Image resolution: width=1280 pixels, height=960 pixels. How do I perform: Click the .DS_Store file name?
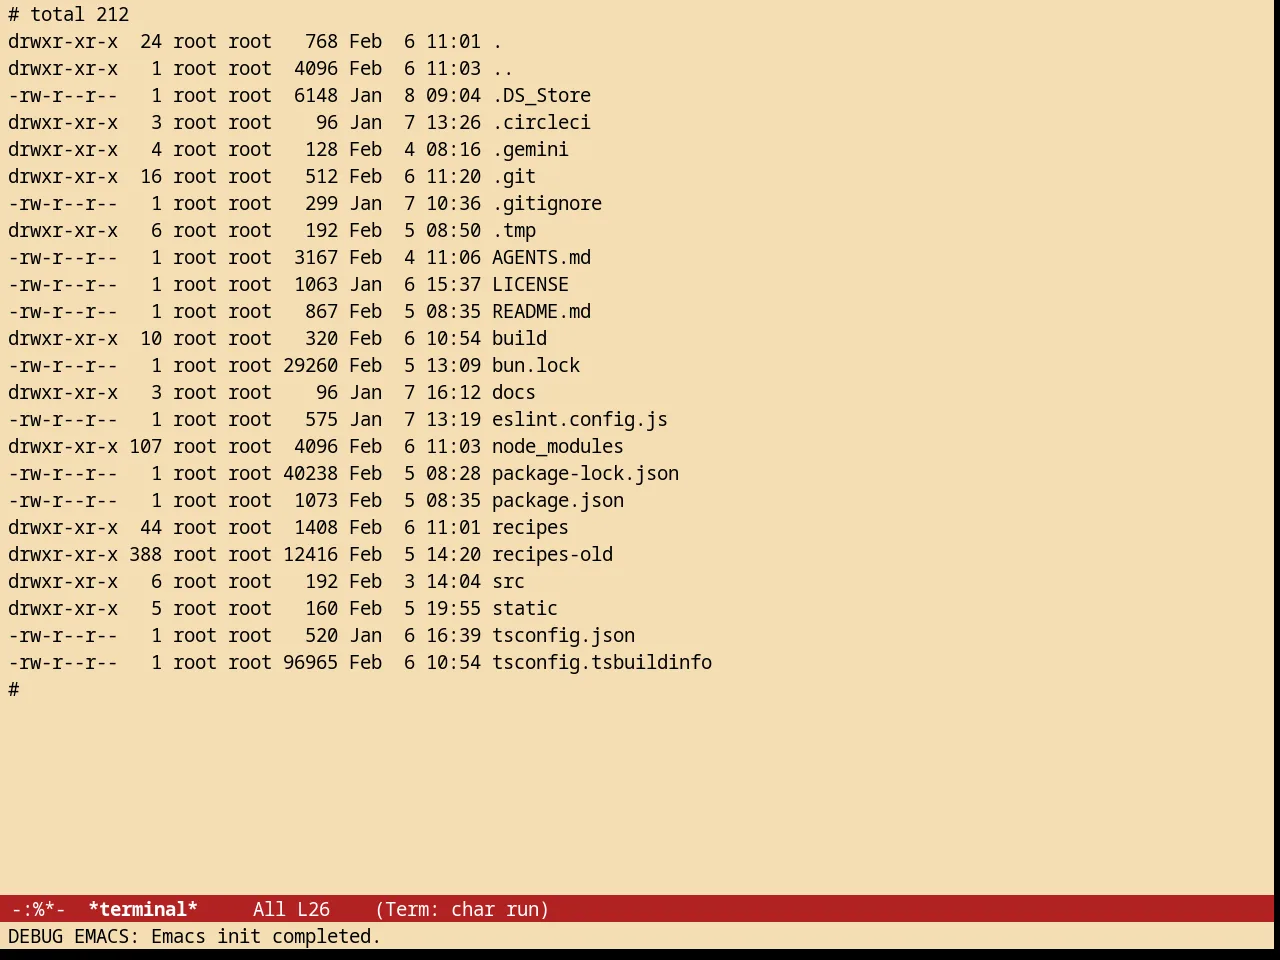coord(541,95)
